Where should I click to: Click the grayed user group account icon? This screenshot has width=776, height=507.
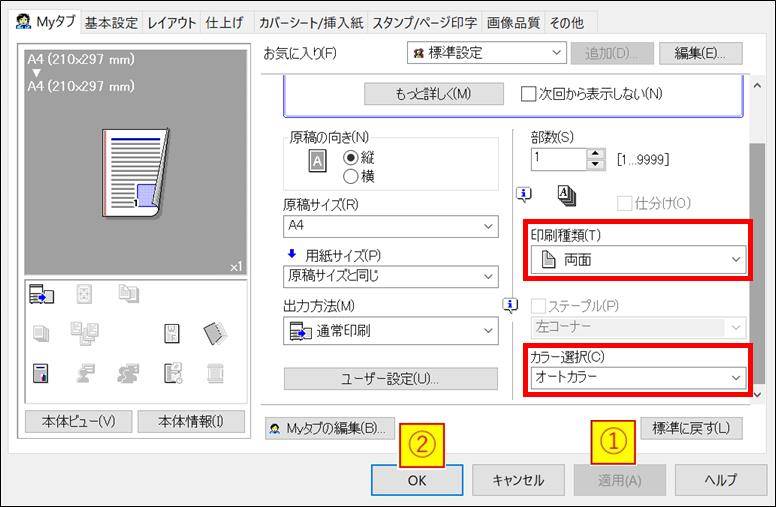128,373
